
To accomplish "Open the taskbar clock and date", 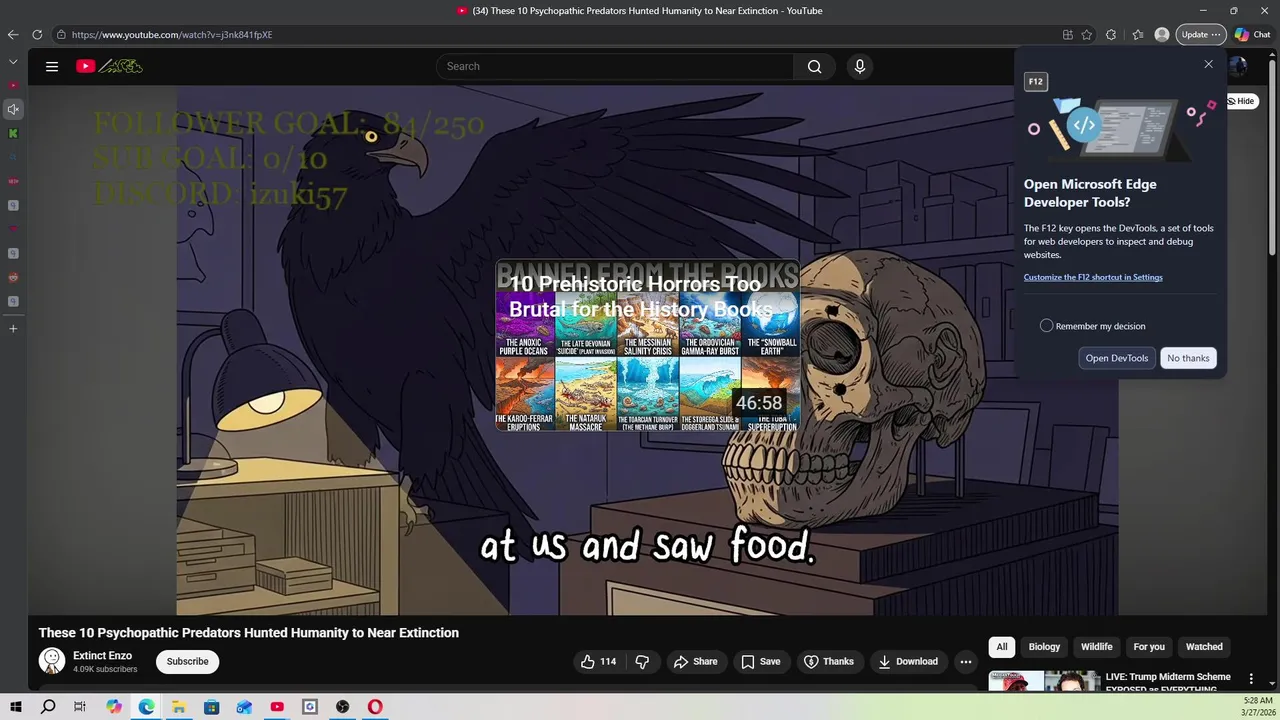I will pyautogui.click(x=1257, y=707).
